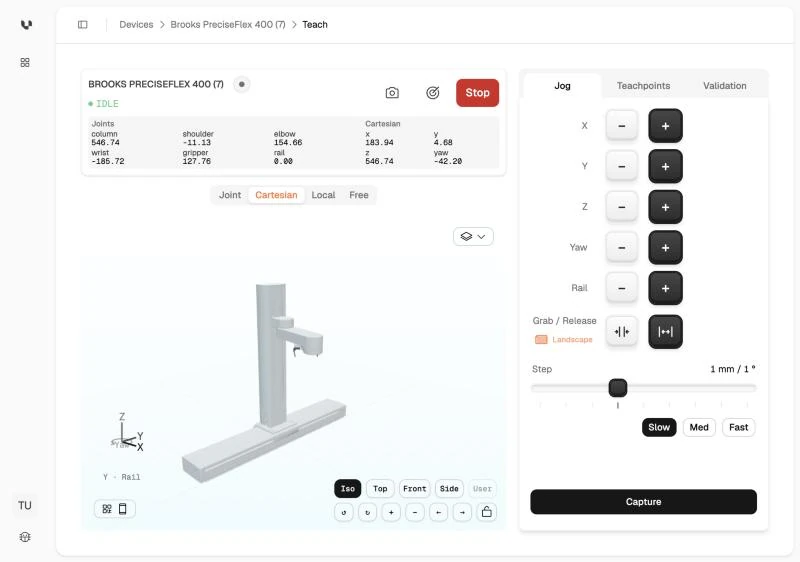This screenshot has height=562, width=800.
Task: Click the Step slider handle
Action: (x=618, y=388)
